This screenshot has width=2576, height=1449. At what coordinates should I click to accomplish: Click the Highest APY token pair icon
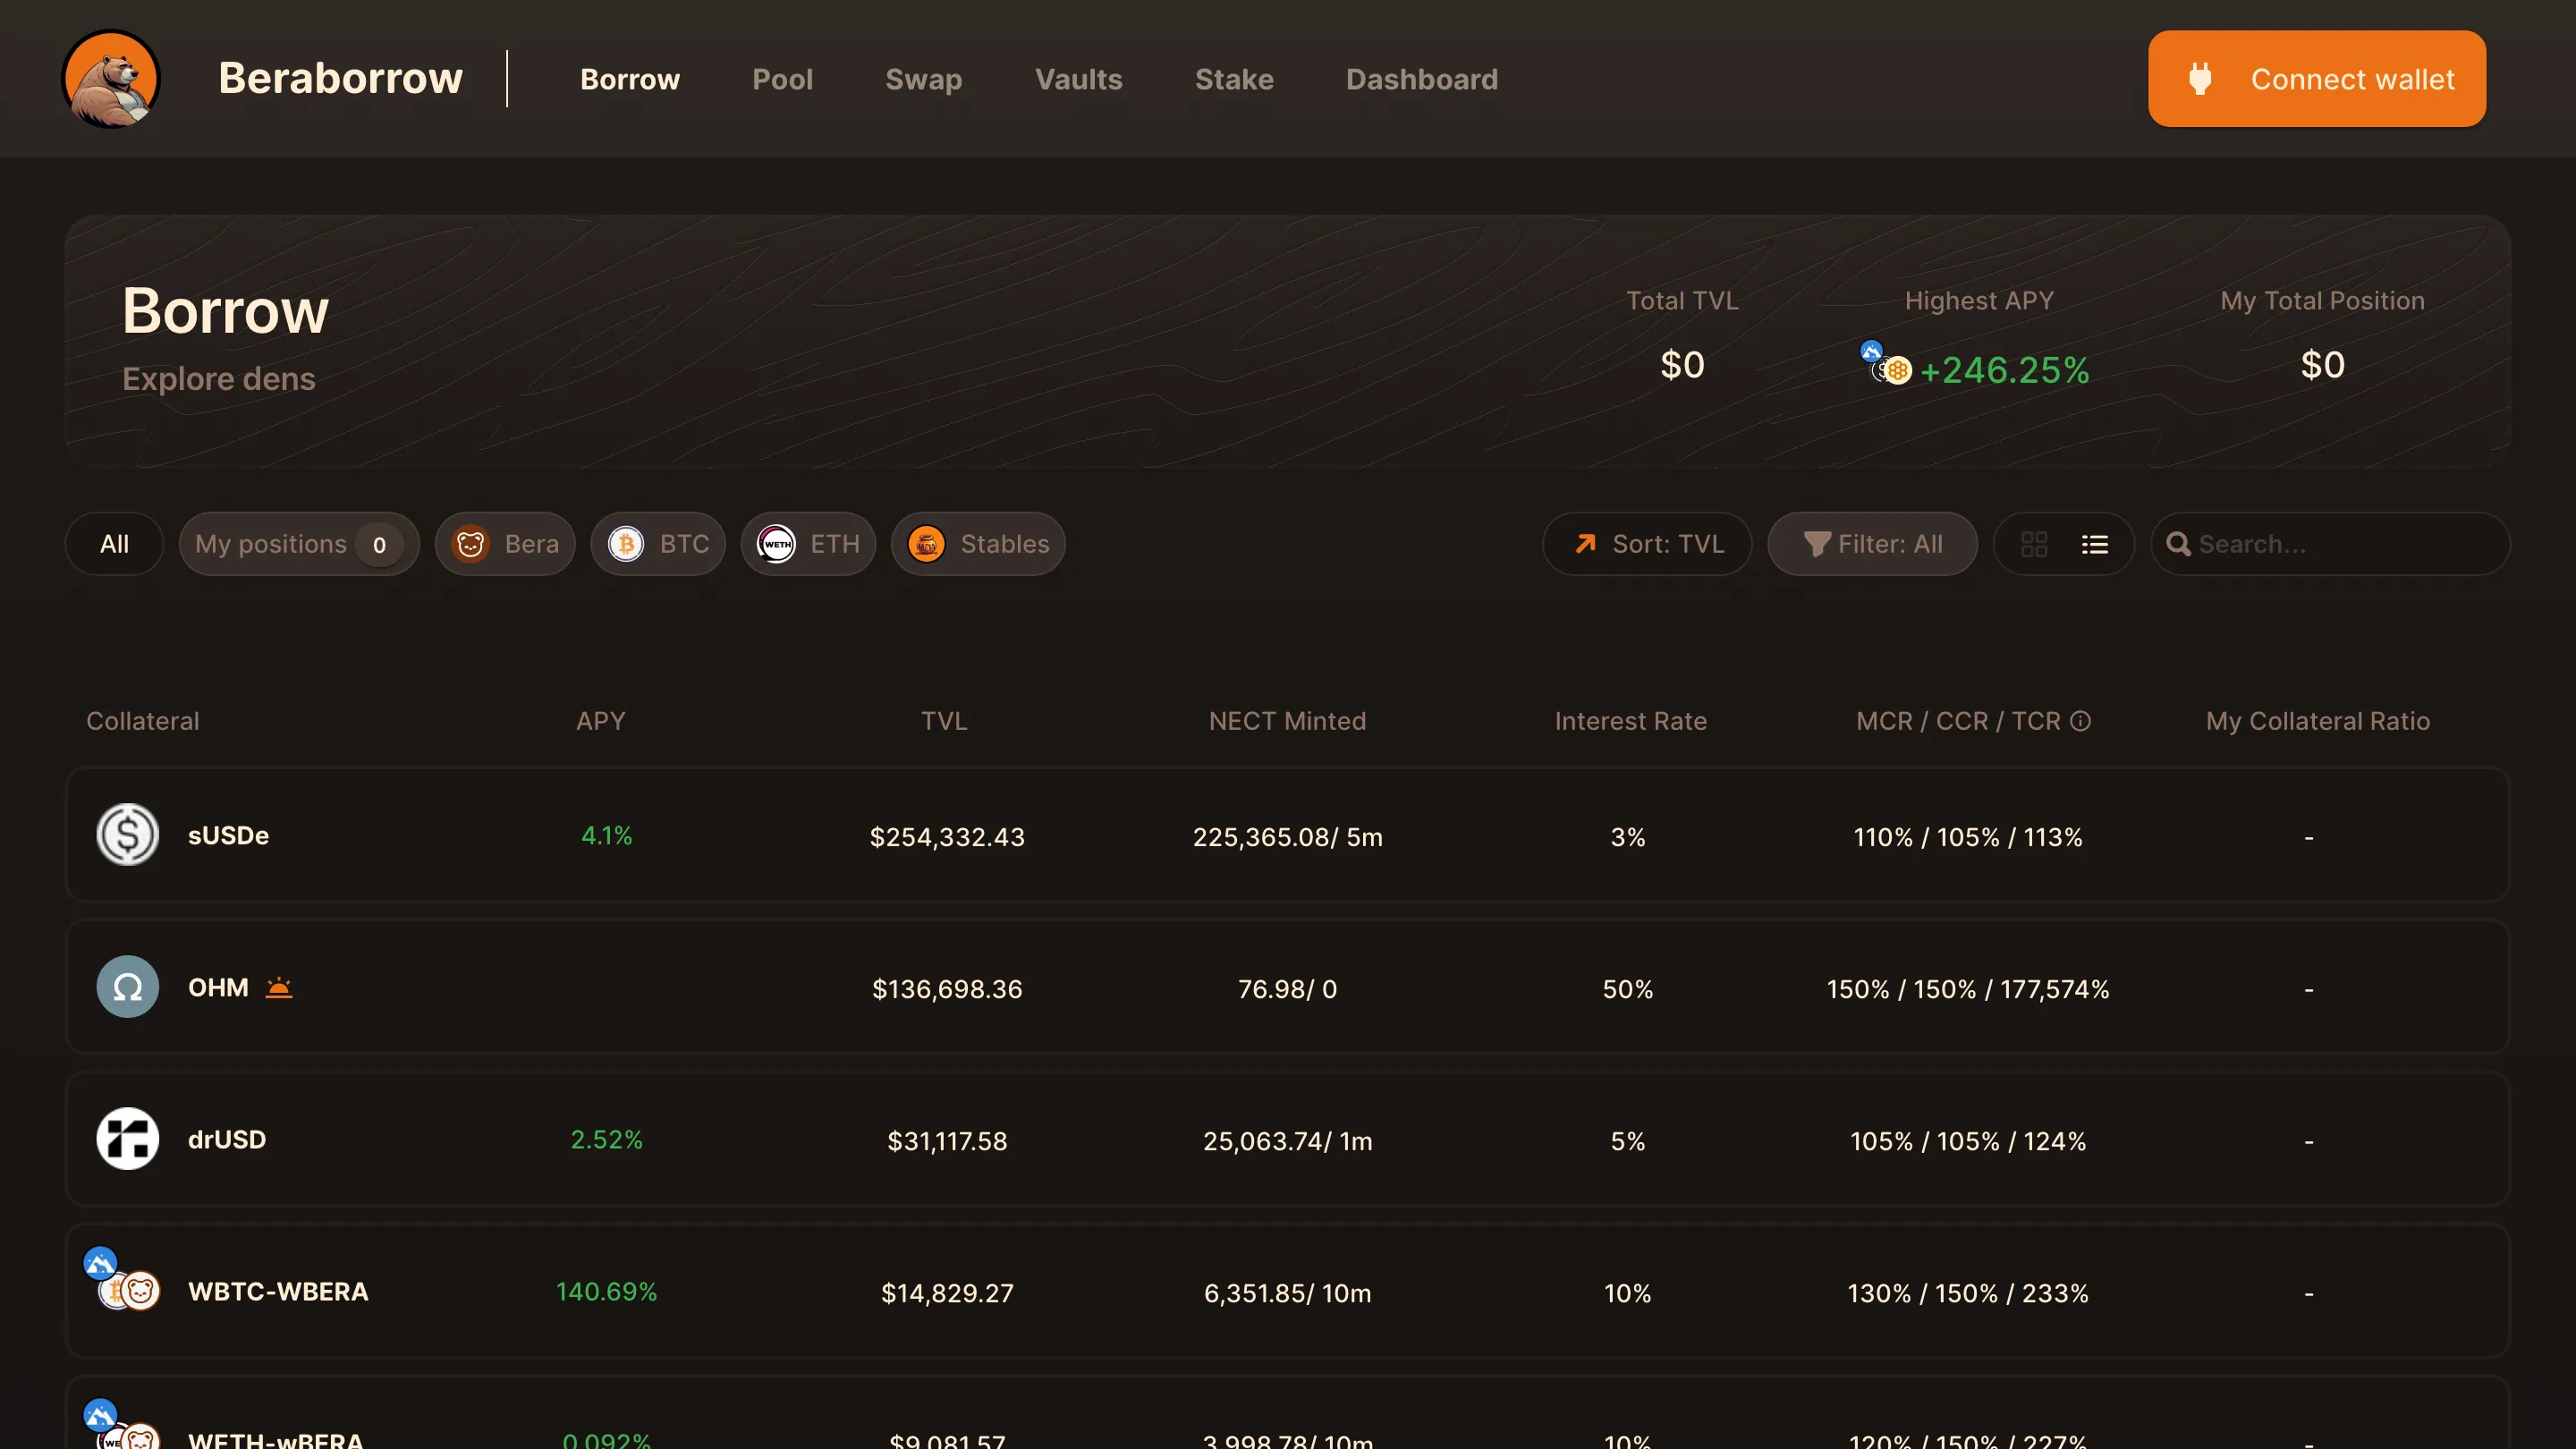[x=1885, y=363]
